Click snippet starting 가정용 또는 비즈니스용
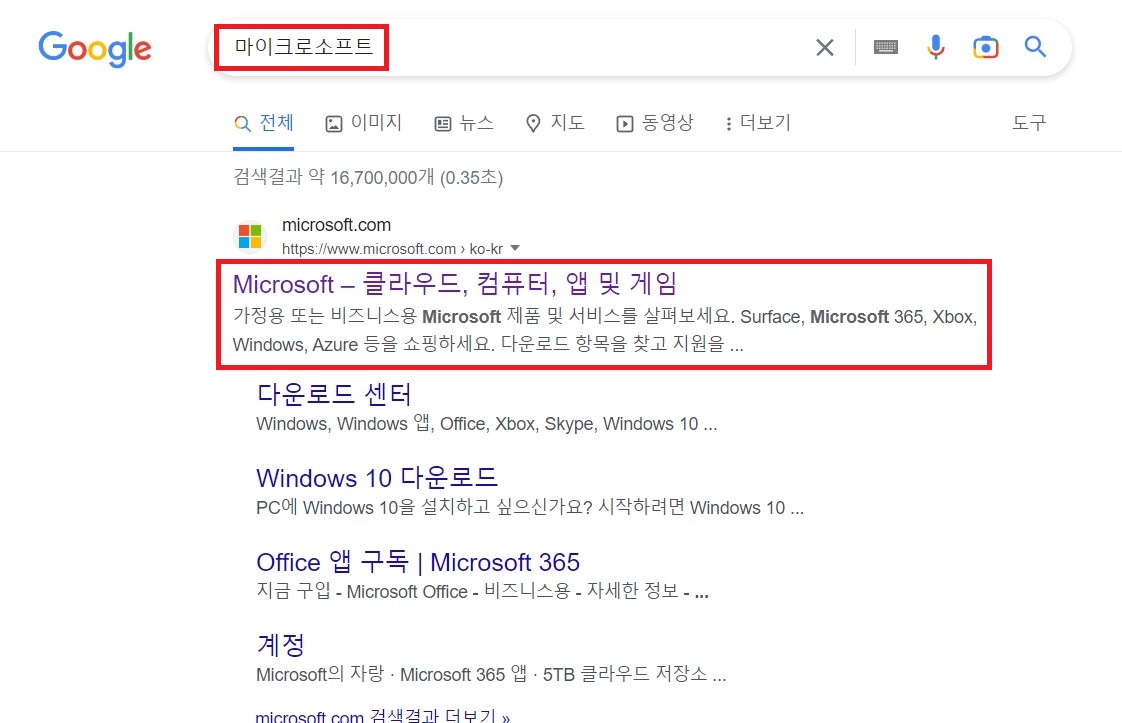1122x723 pixels. tap(605, 331)
